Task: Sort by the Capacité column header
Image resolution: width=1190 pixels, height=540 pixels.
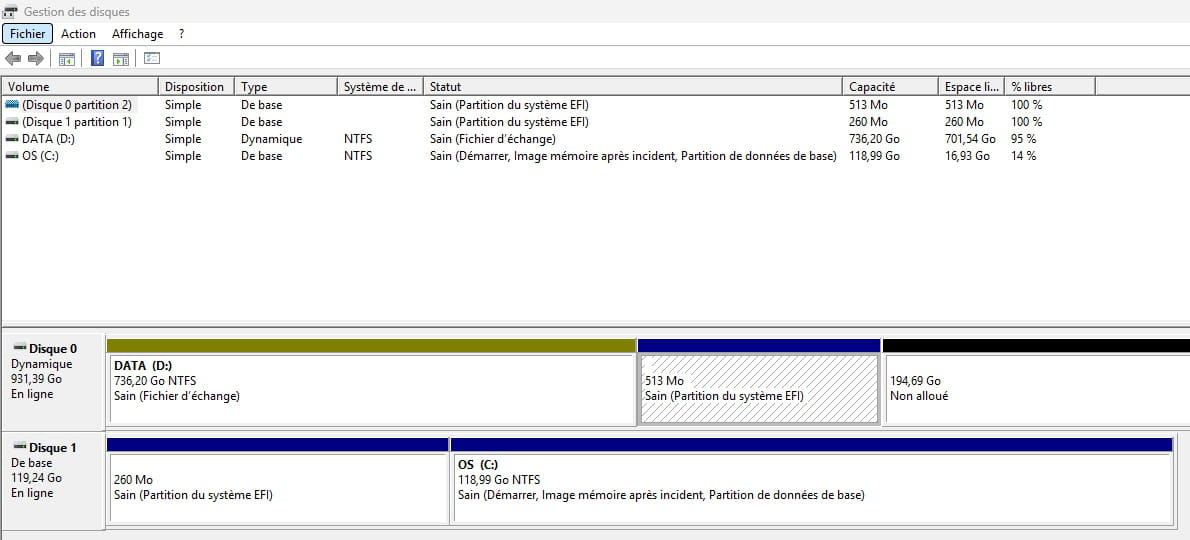Action: click(890, 86)
